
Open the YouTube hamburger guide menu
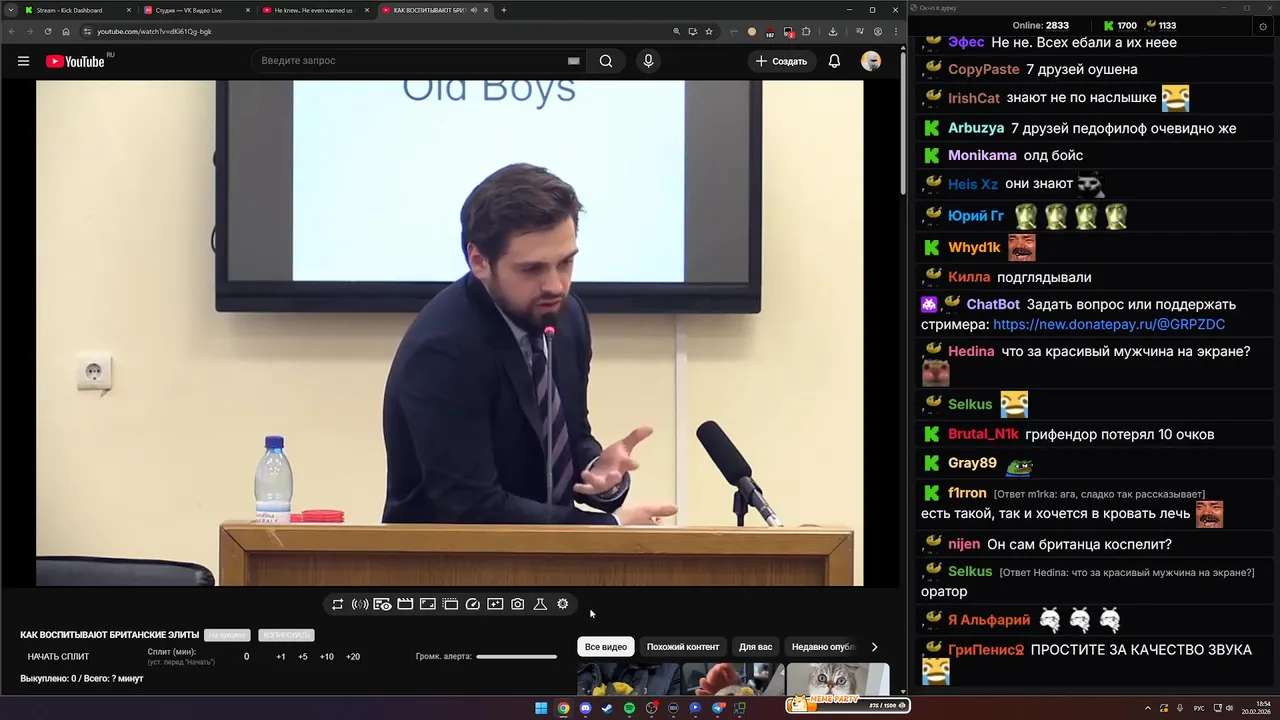click(x=23, y=61)
